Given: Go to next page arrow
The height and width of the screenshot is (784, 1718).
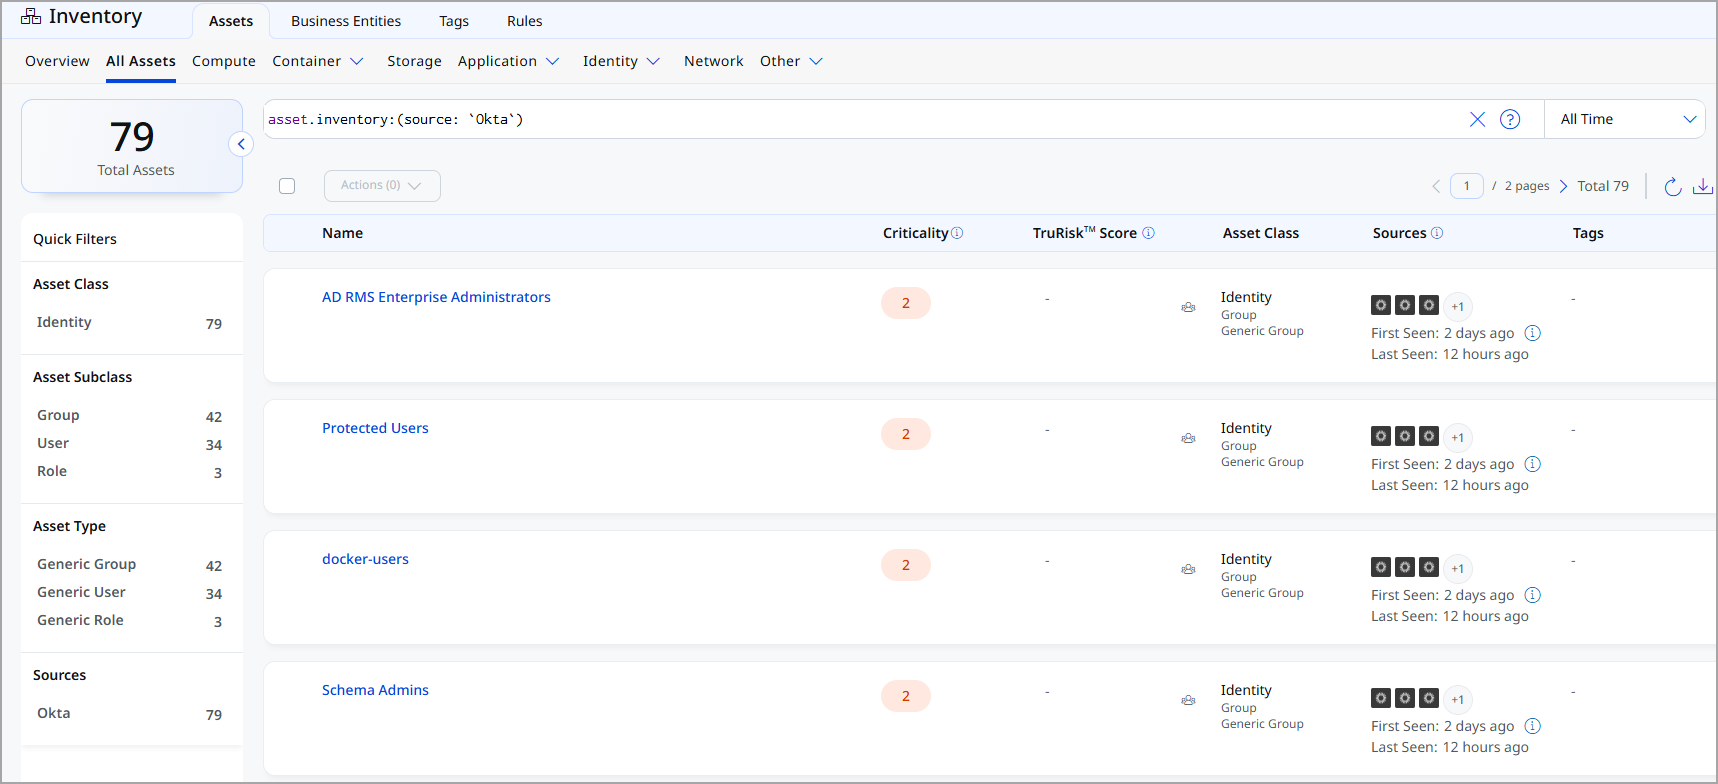Looking at the screenshot, I should (1563, 186).
